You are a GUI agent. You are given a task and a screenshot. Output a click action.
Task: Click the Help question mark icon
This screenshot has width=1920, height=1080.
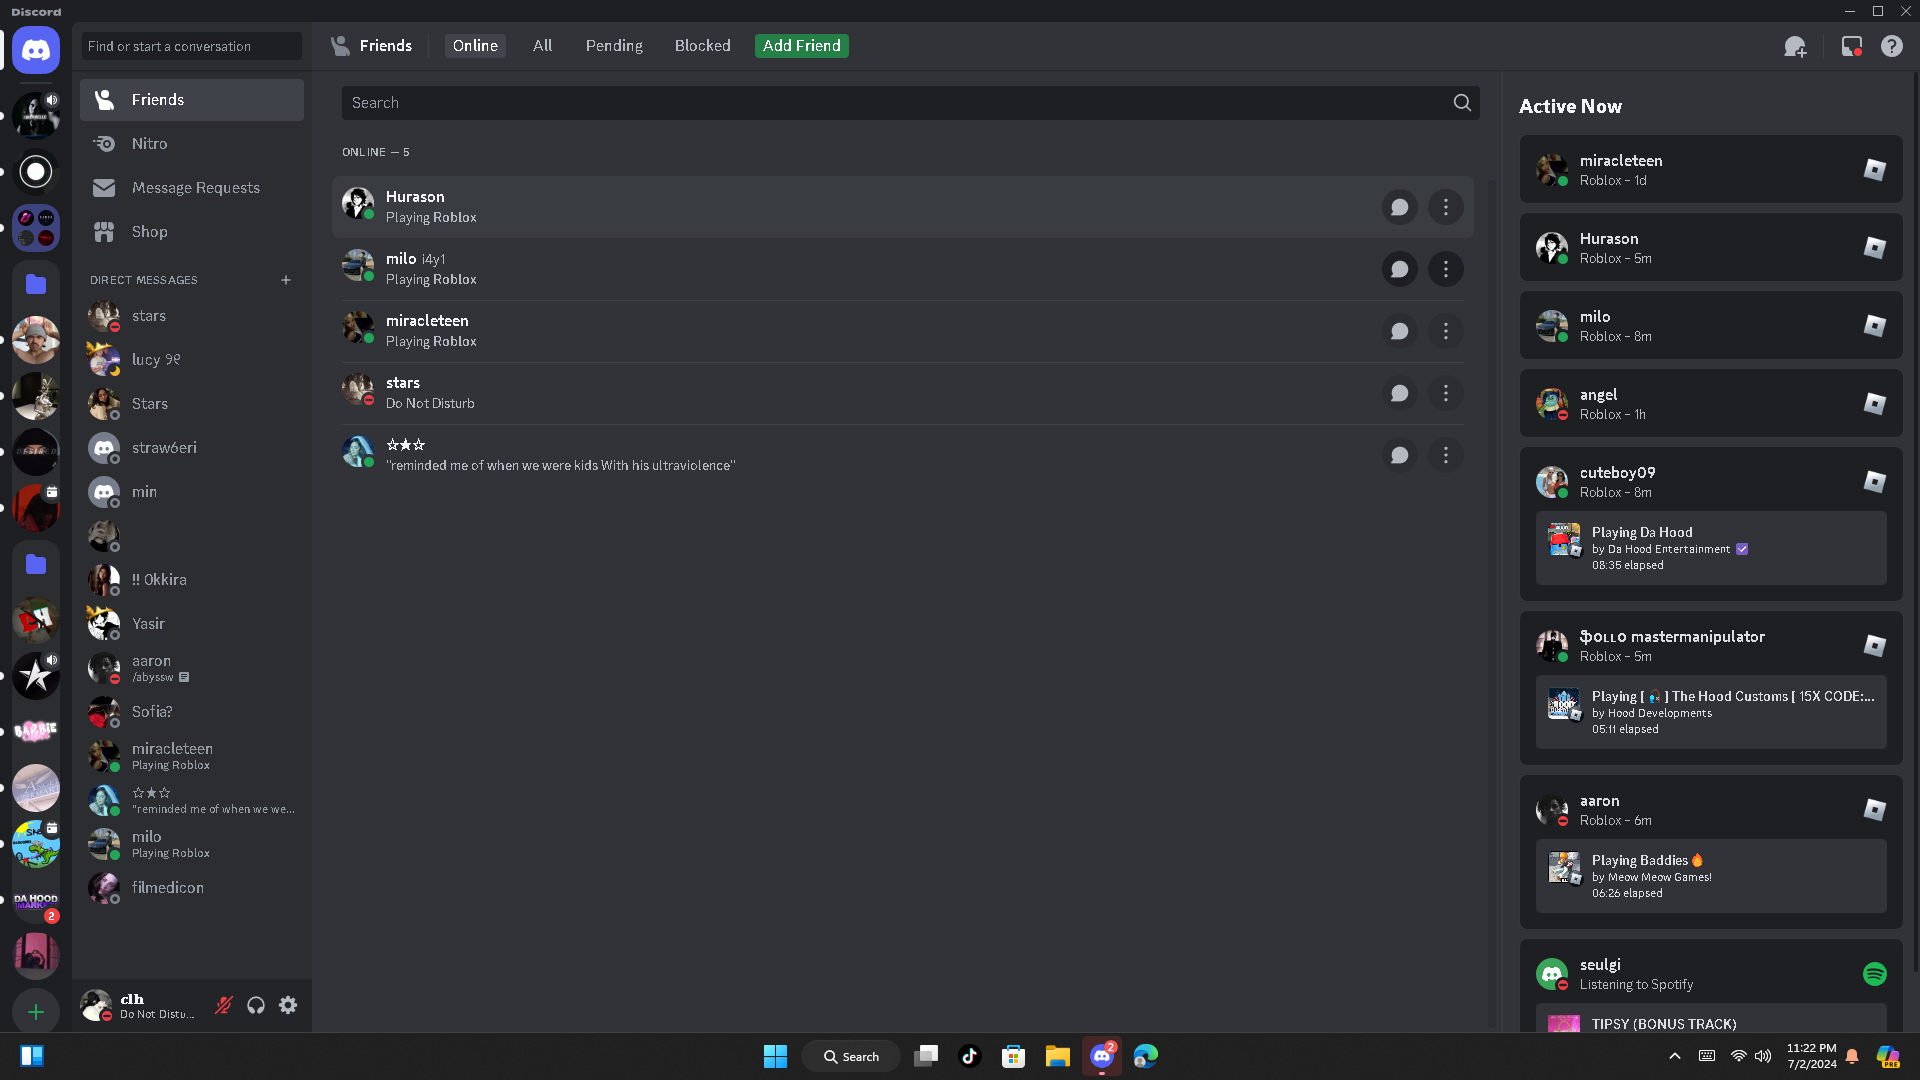point(1891,46)
